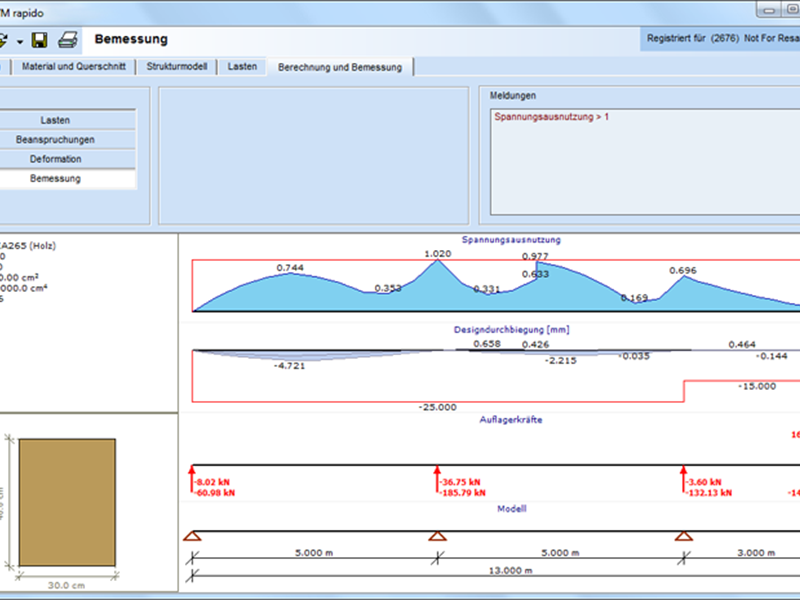The height and width of the screenshot is (600, 800).
Task: Switch to Material und Querschnitt tab
Action: (x=75, y=67)
